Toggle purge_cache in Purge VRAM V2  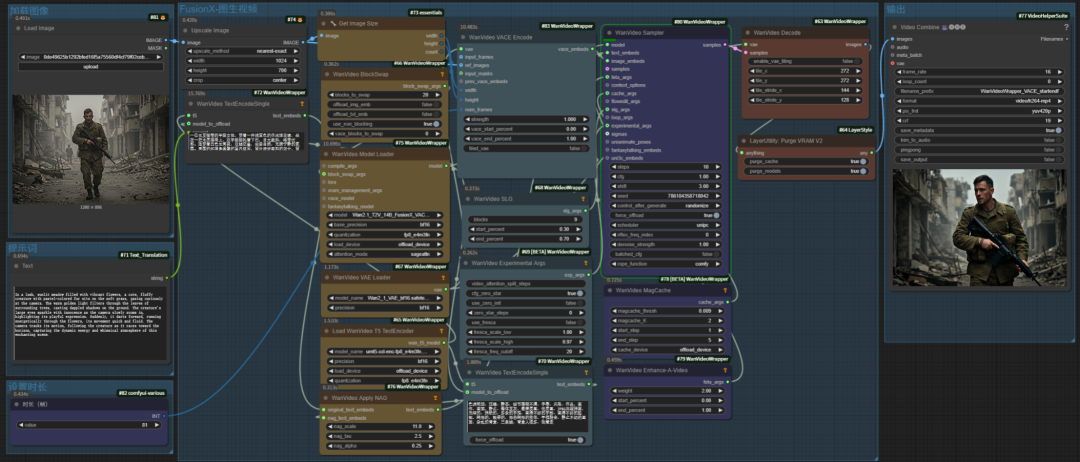[x=805, y=161]
